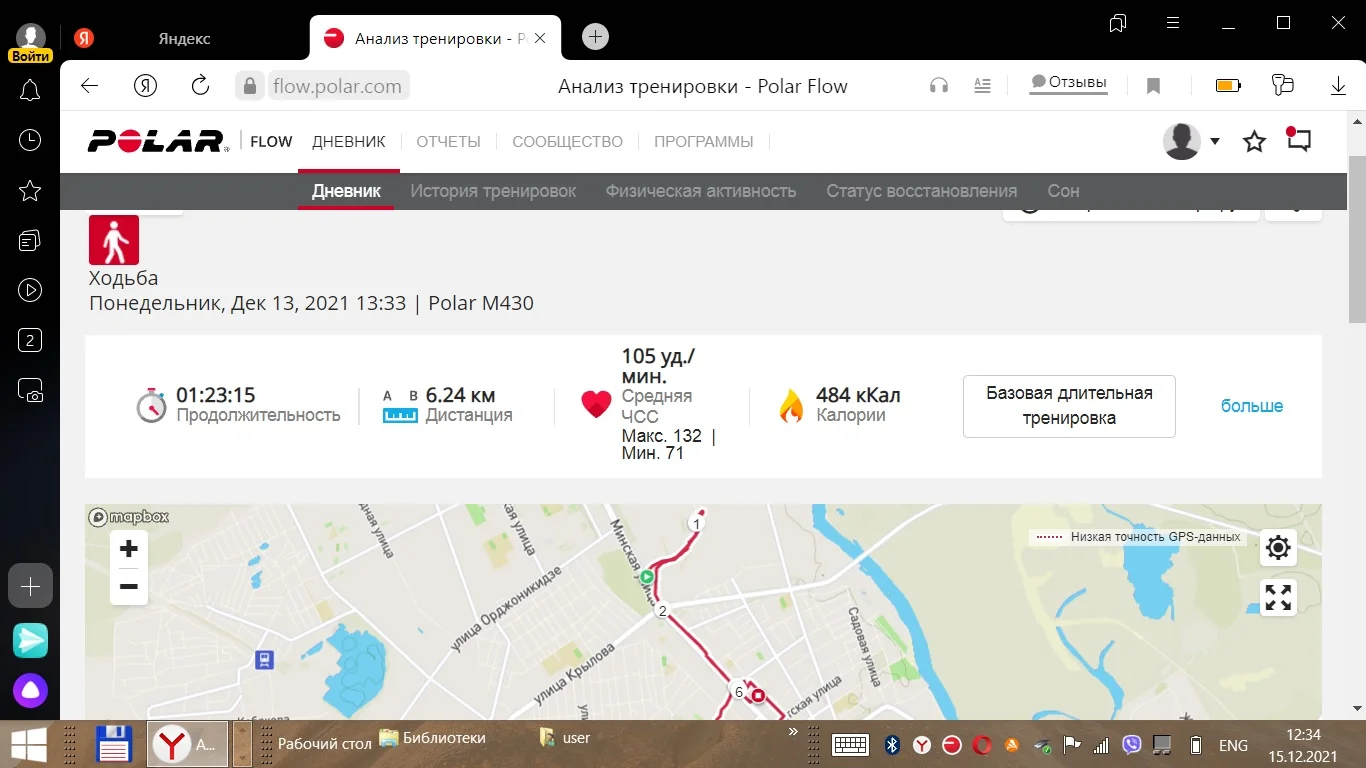
Task: Open the collections icon in browser sidebar
Action: (x=30, y=240)
